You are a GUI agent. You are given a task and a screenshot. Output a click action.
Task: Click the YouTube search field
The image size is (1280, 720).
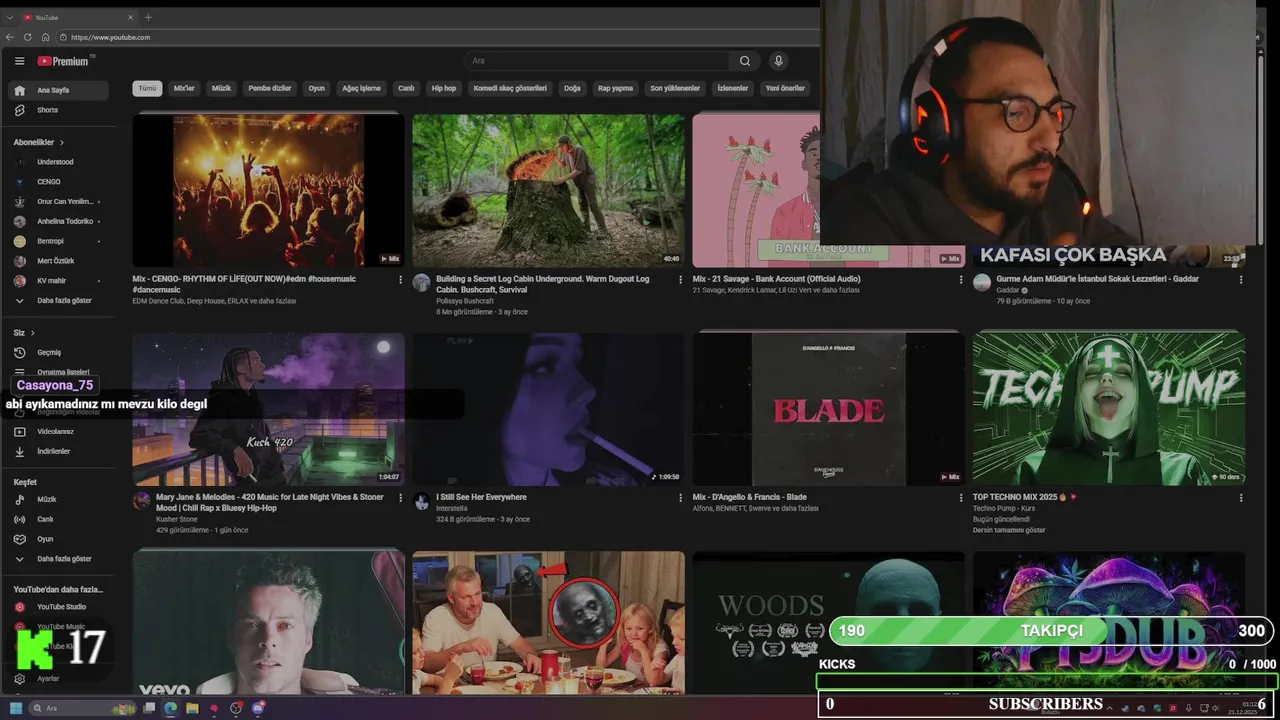coord(598,61)
